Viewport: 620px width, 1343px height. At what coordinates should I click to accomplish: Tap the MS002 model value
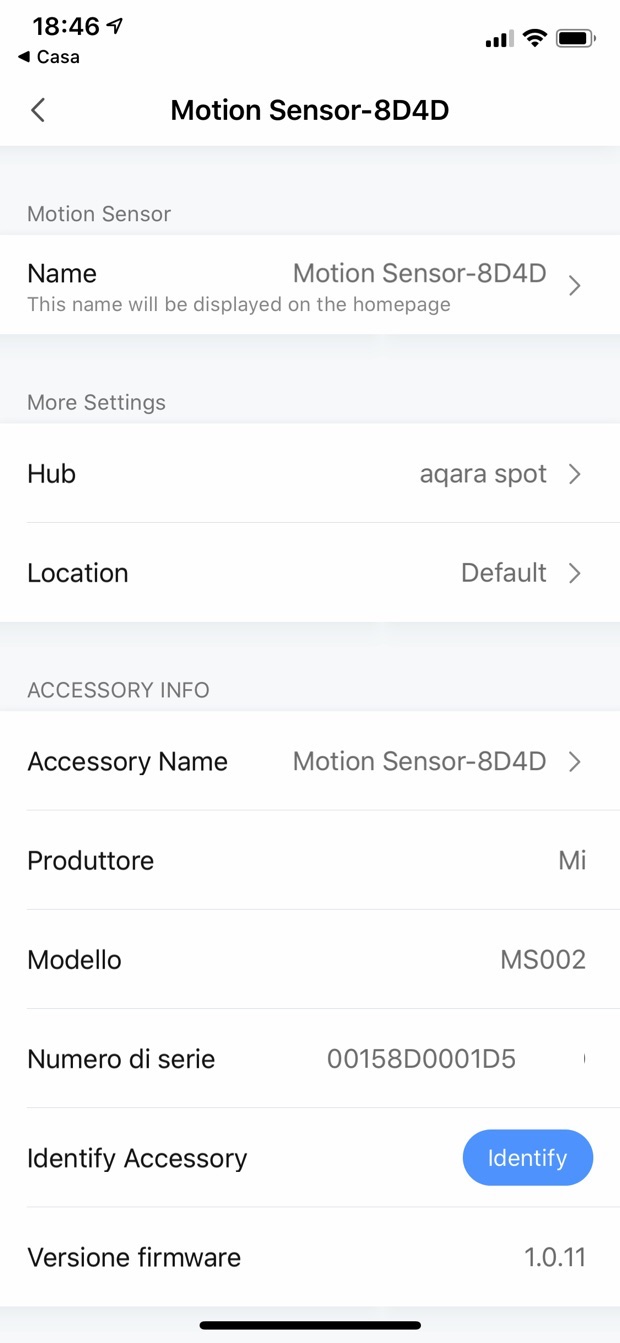[x=542, y=960]
